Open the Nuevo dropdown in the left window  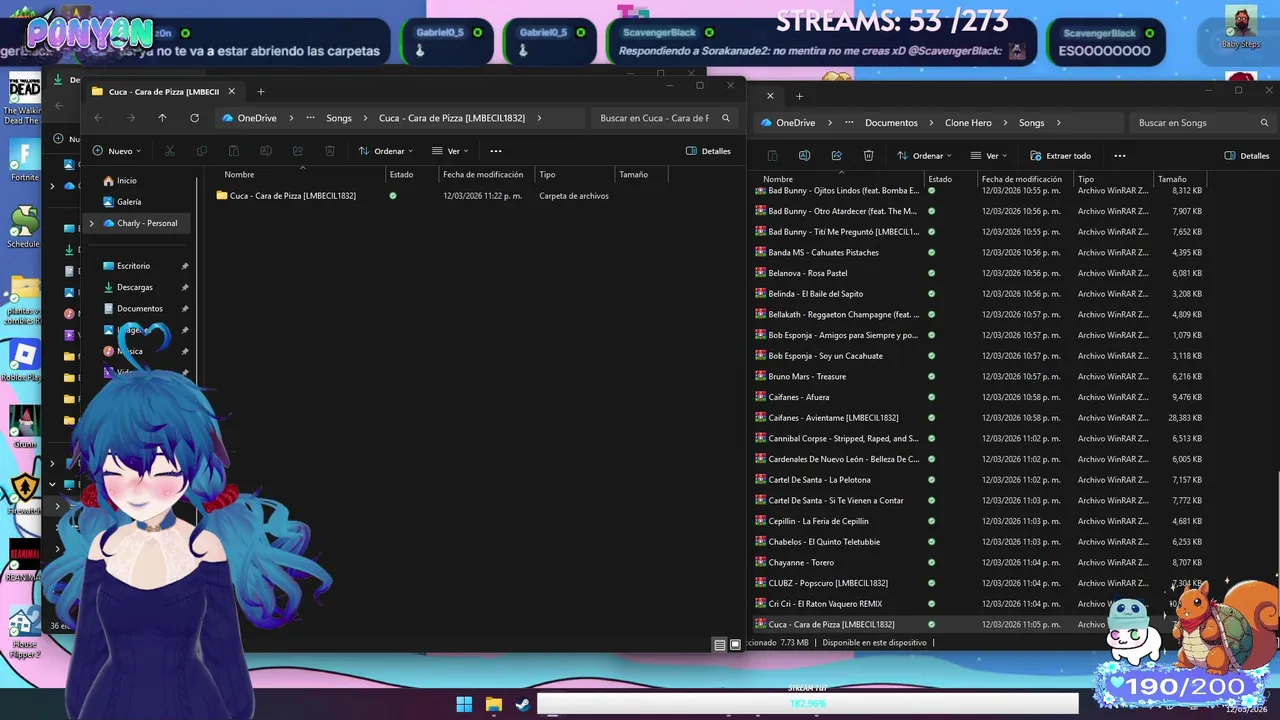tap(117, 151)
